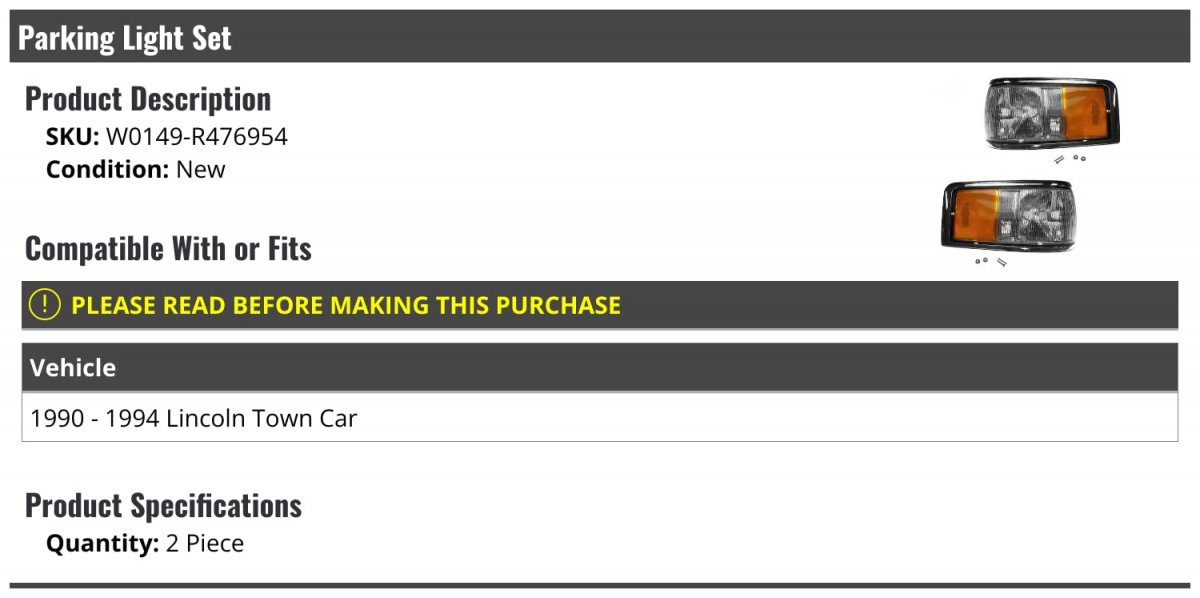
Task: Click the Condition: New text
Action: (x=136, y=169)
